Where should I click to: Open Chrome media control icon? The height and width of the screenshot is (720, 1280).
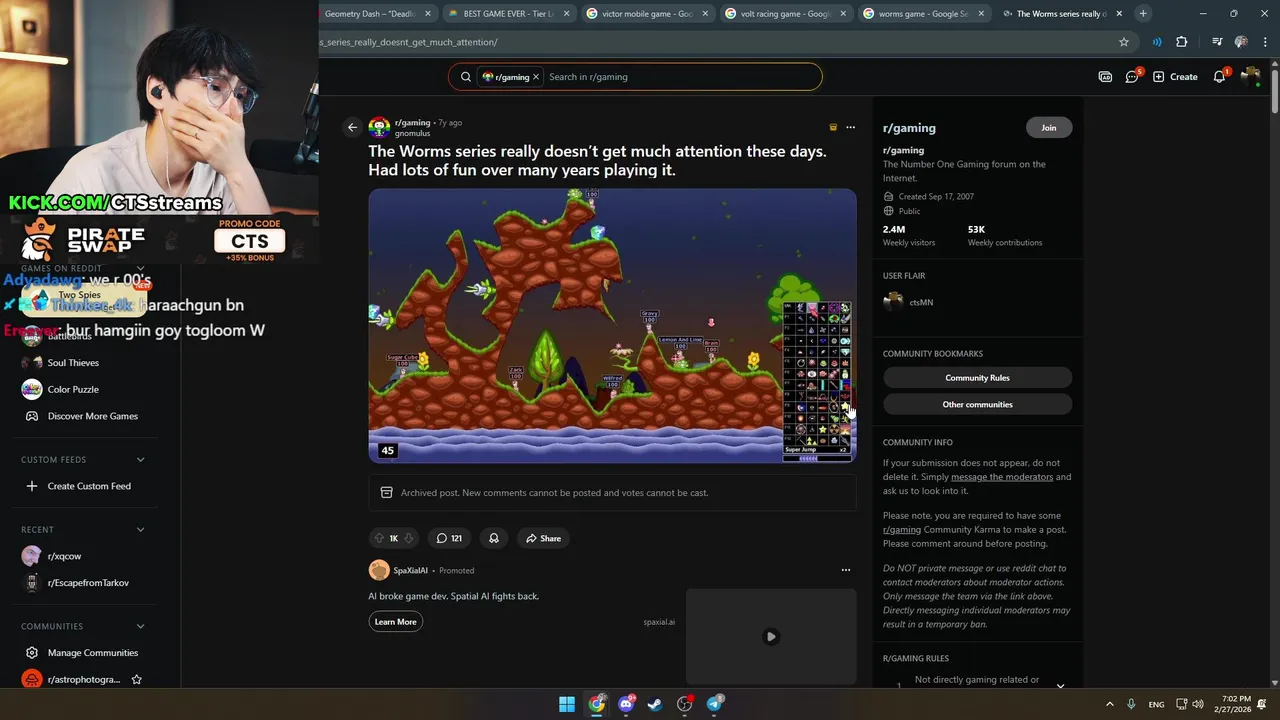[1217, 42]
